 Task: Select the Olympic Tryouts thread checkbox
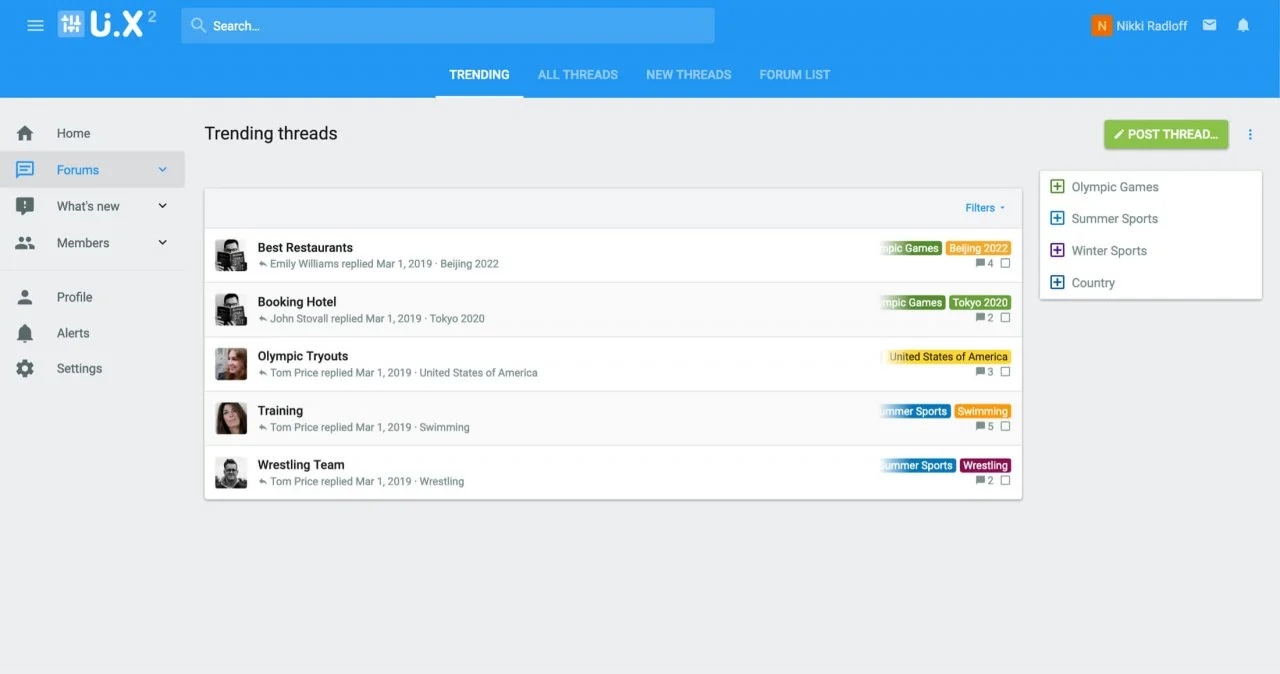tap(1005, 372)
